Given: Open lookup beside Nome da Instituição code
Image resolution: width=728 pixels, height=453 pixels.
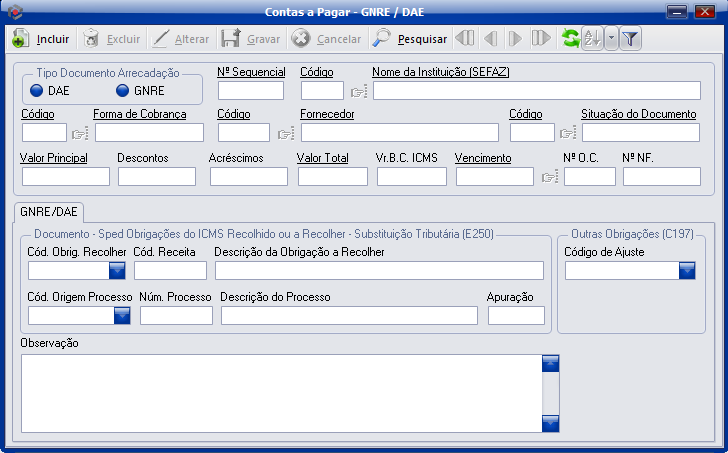Looking at the screenshot, I should coord(359,92).
